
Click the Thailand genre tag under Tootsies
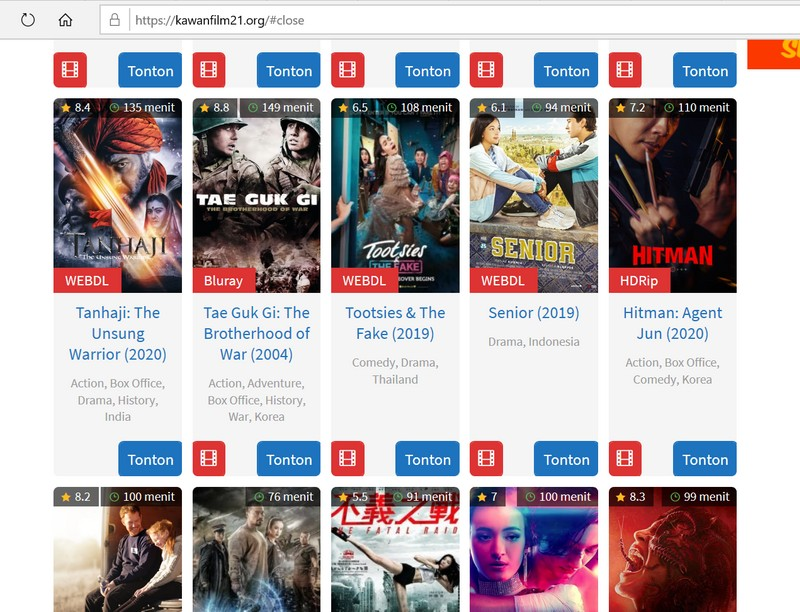395,379
